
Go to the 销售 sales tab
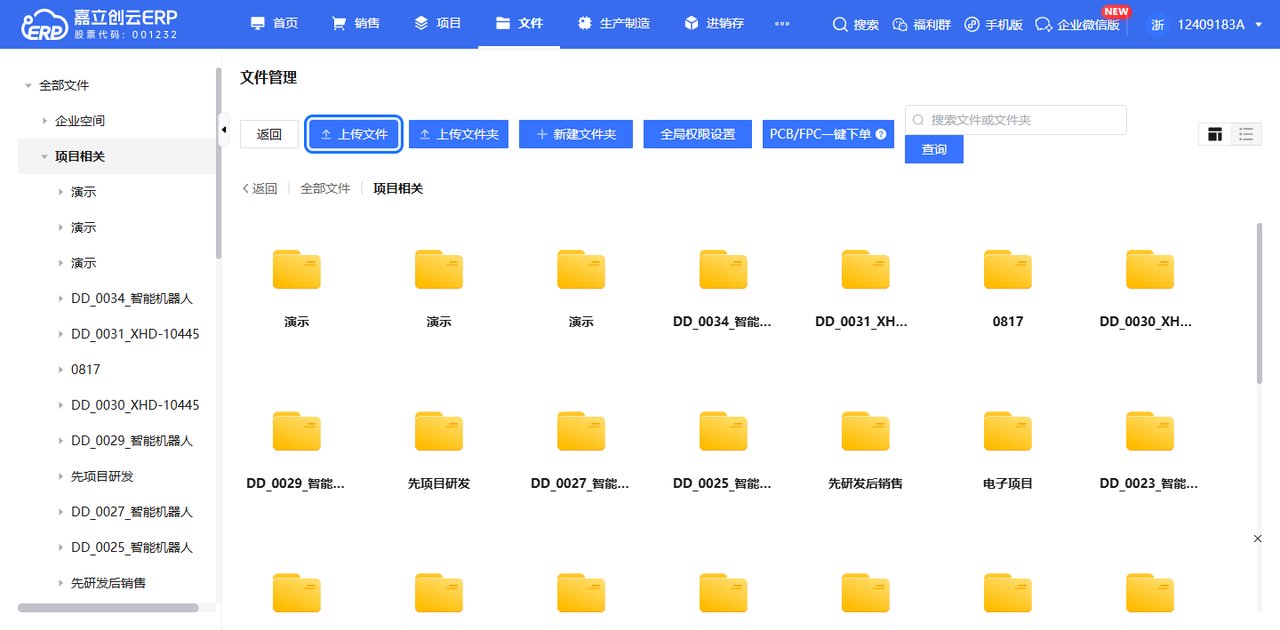click(x=356, y=23)
